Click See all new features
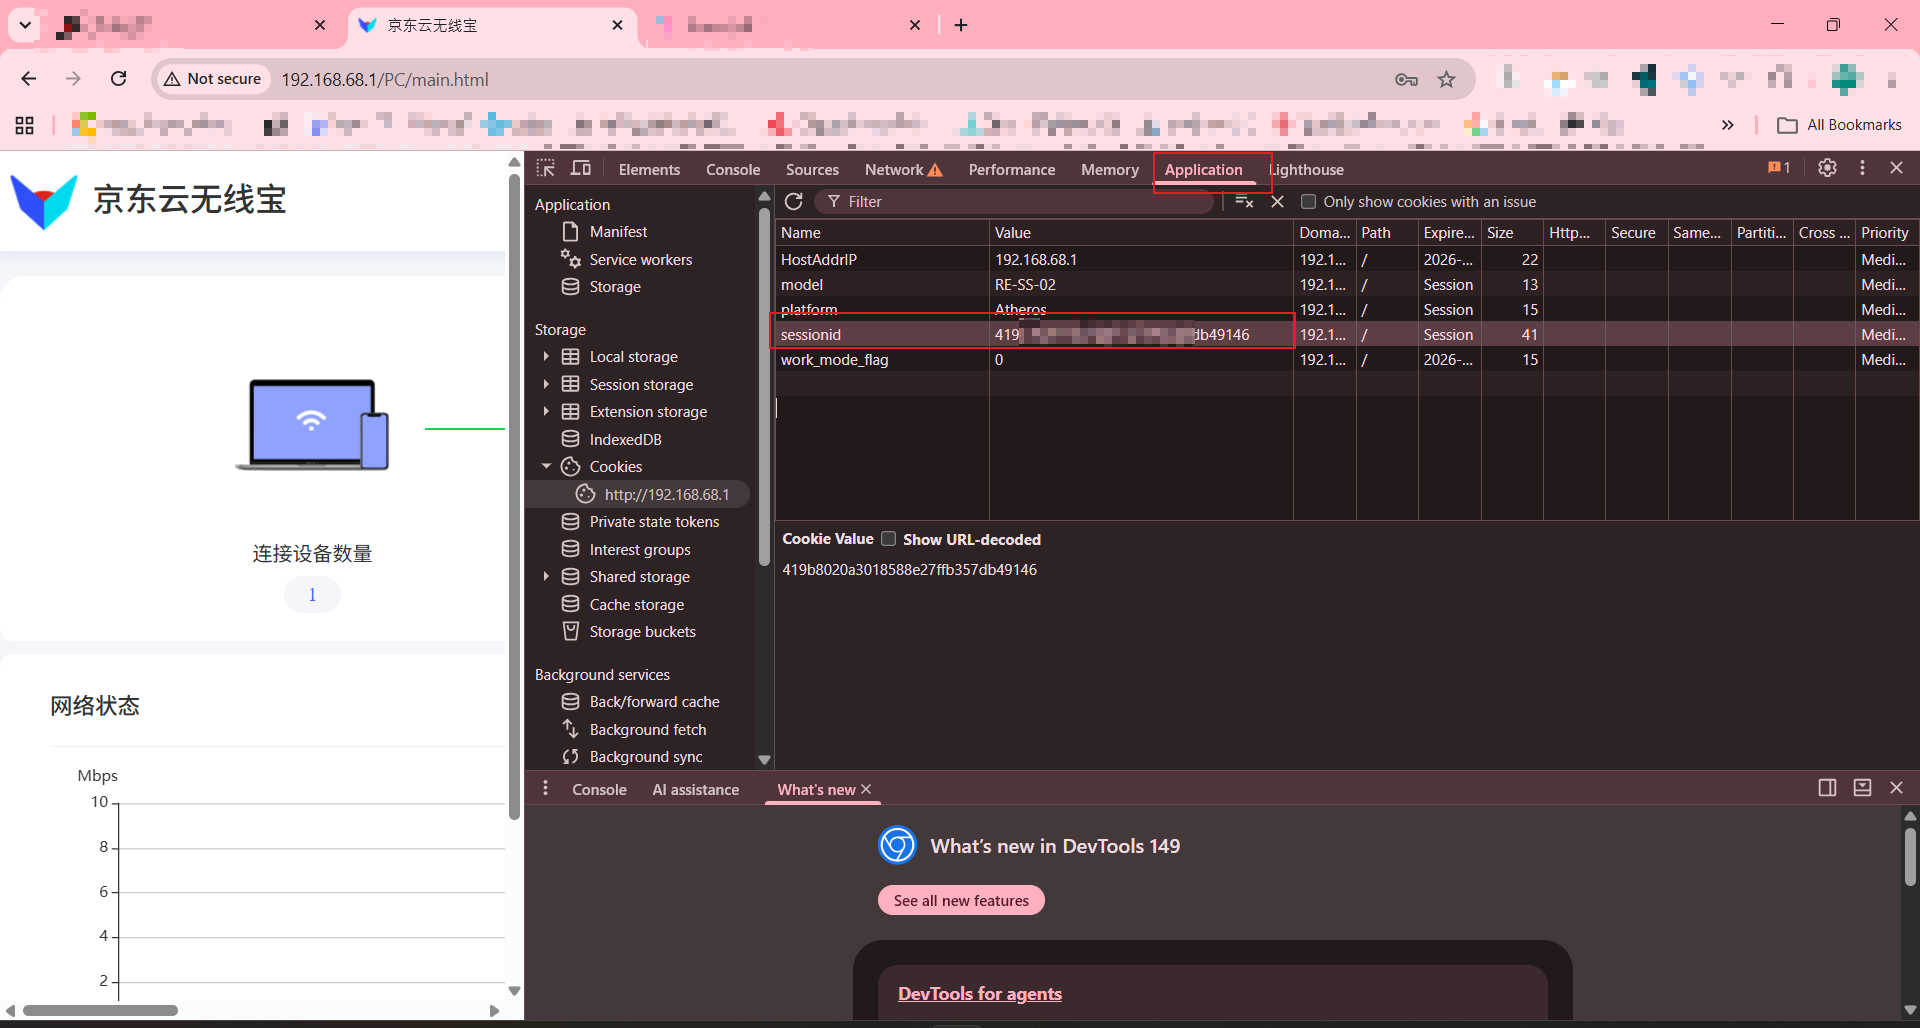 [961, 900]
